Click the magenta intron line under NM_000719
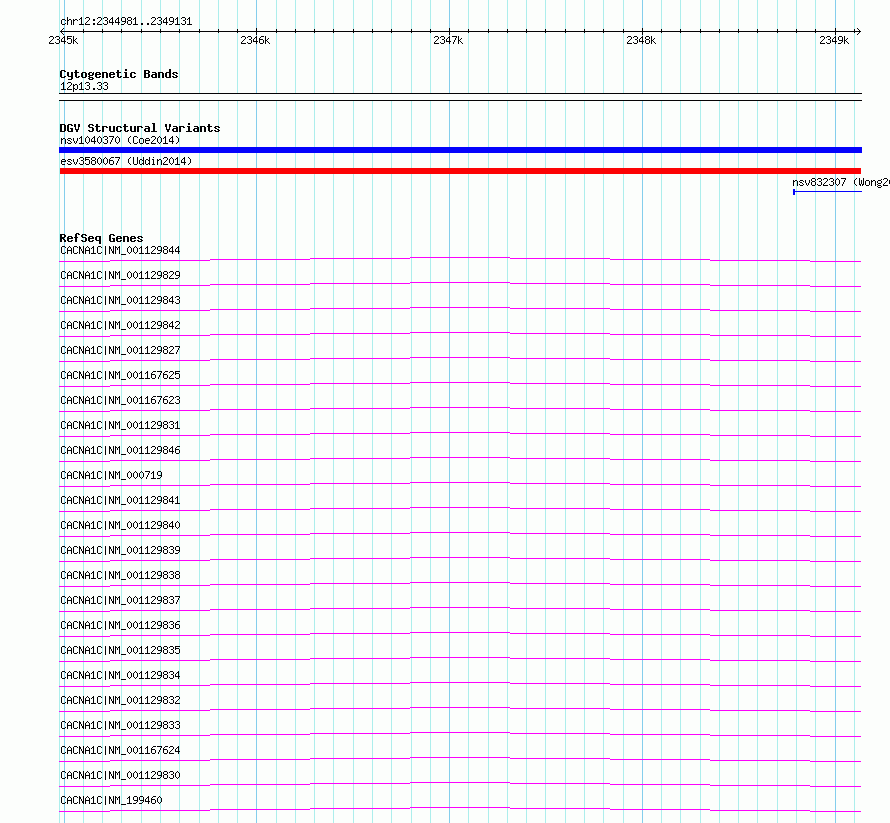890x823 pixels. (x=460, y=484)
